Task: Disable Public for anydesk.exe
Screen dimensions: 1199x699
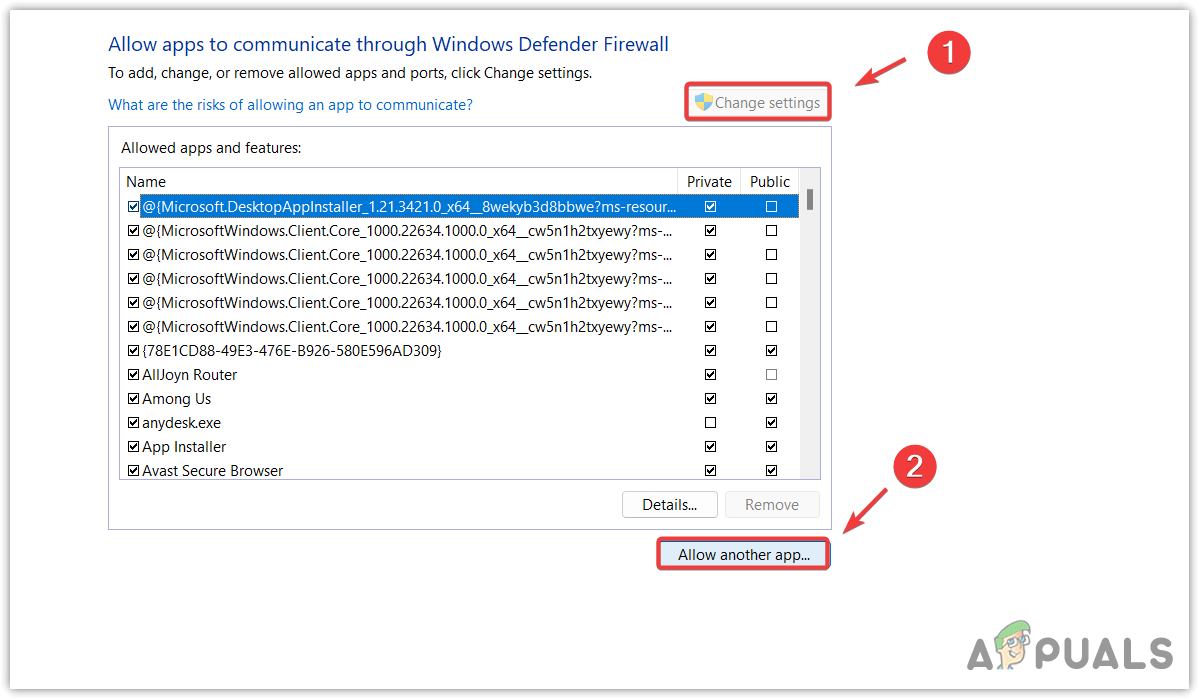Action: pyautogui.click(x=772, y=423)
